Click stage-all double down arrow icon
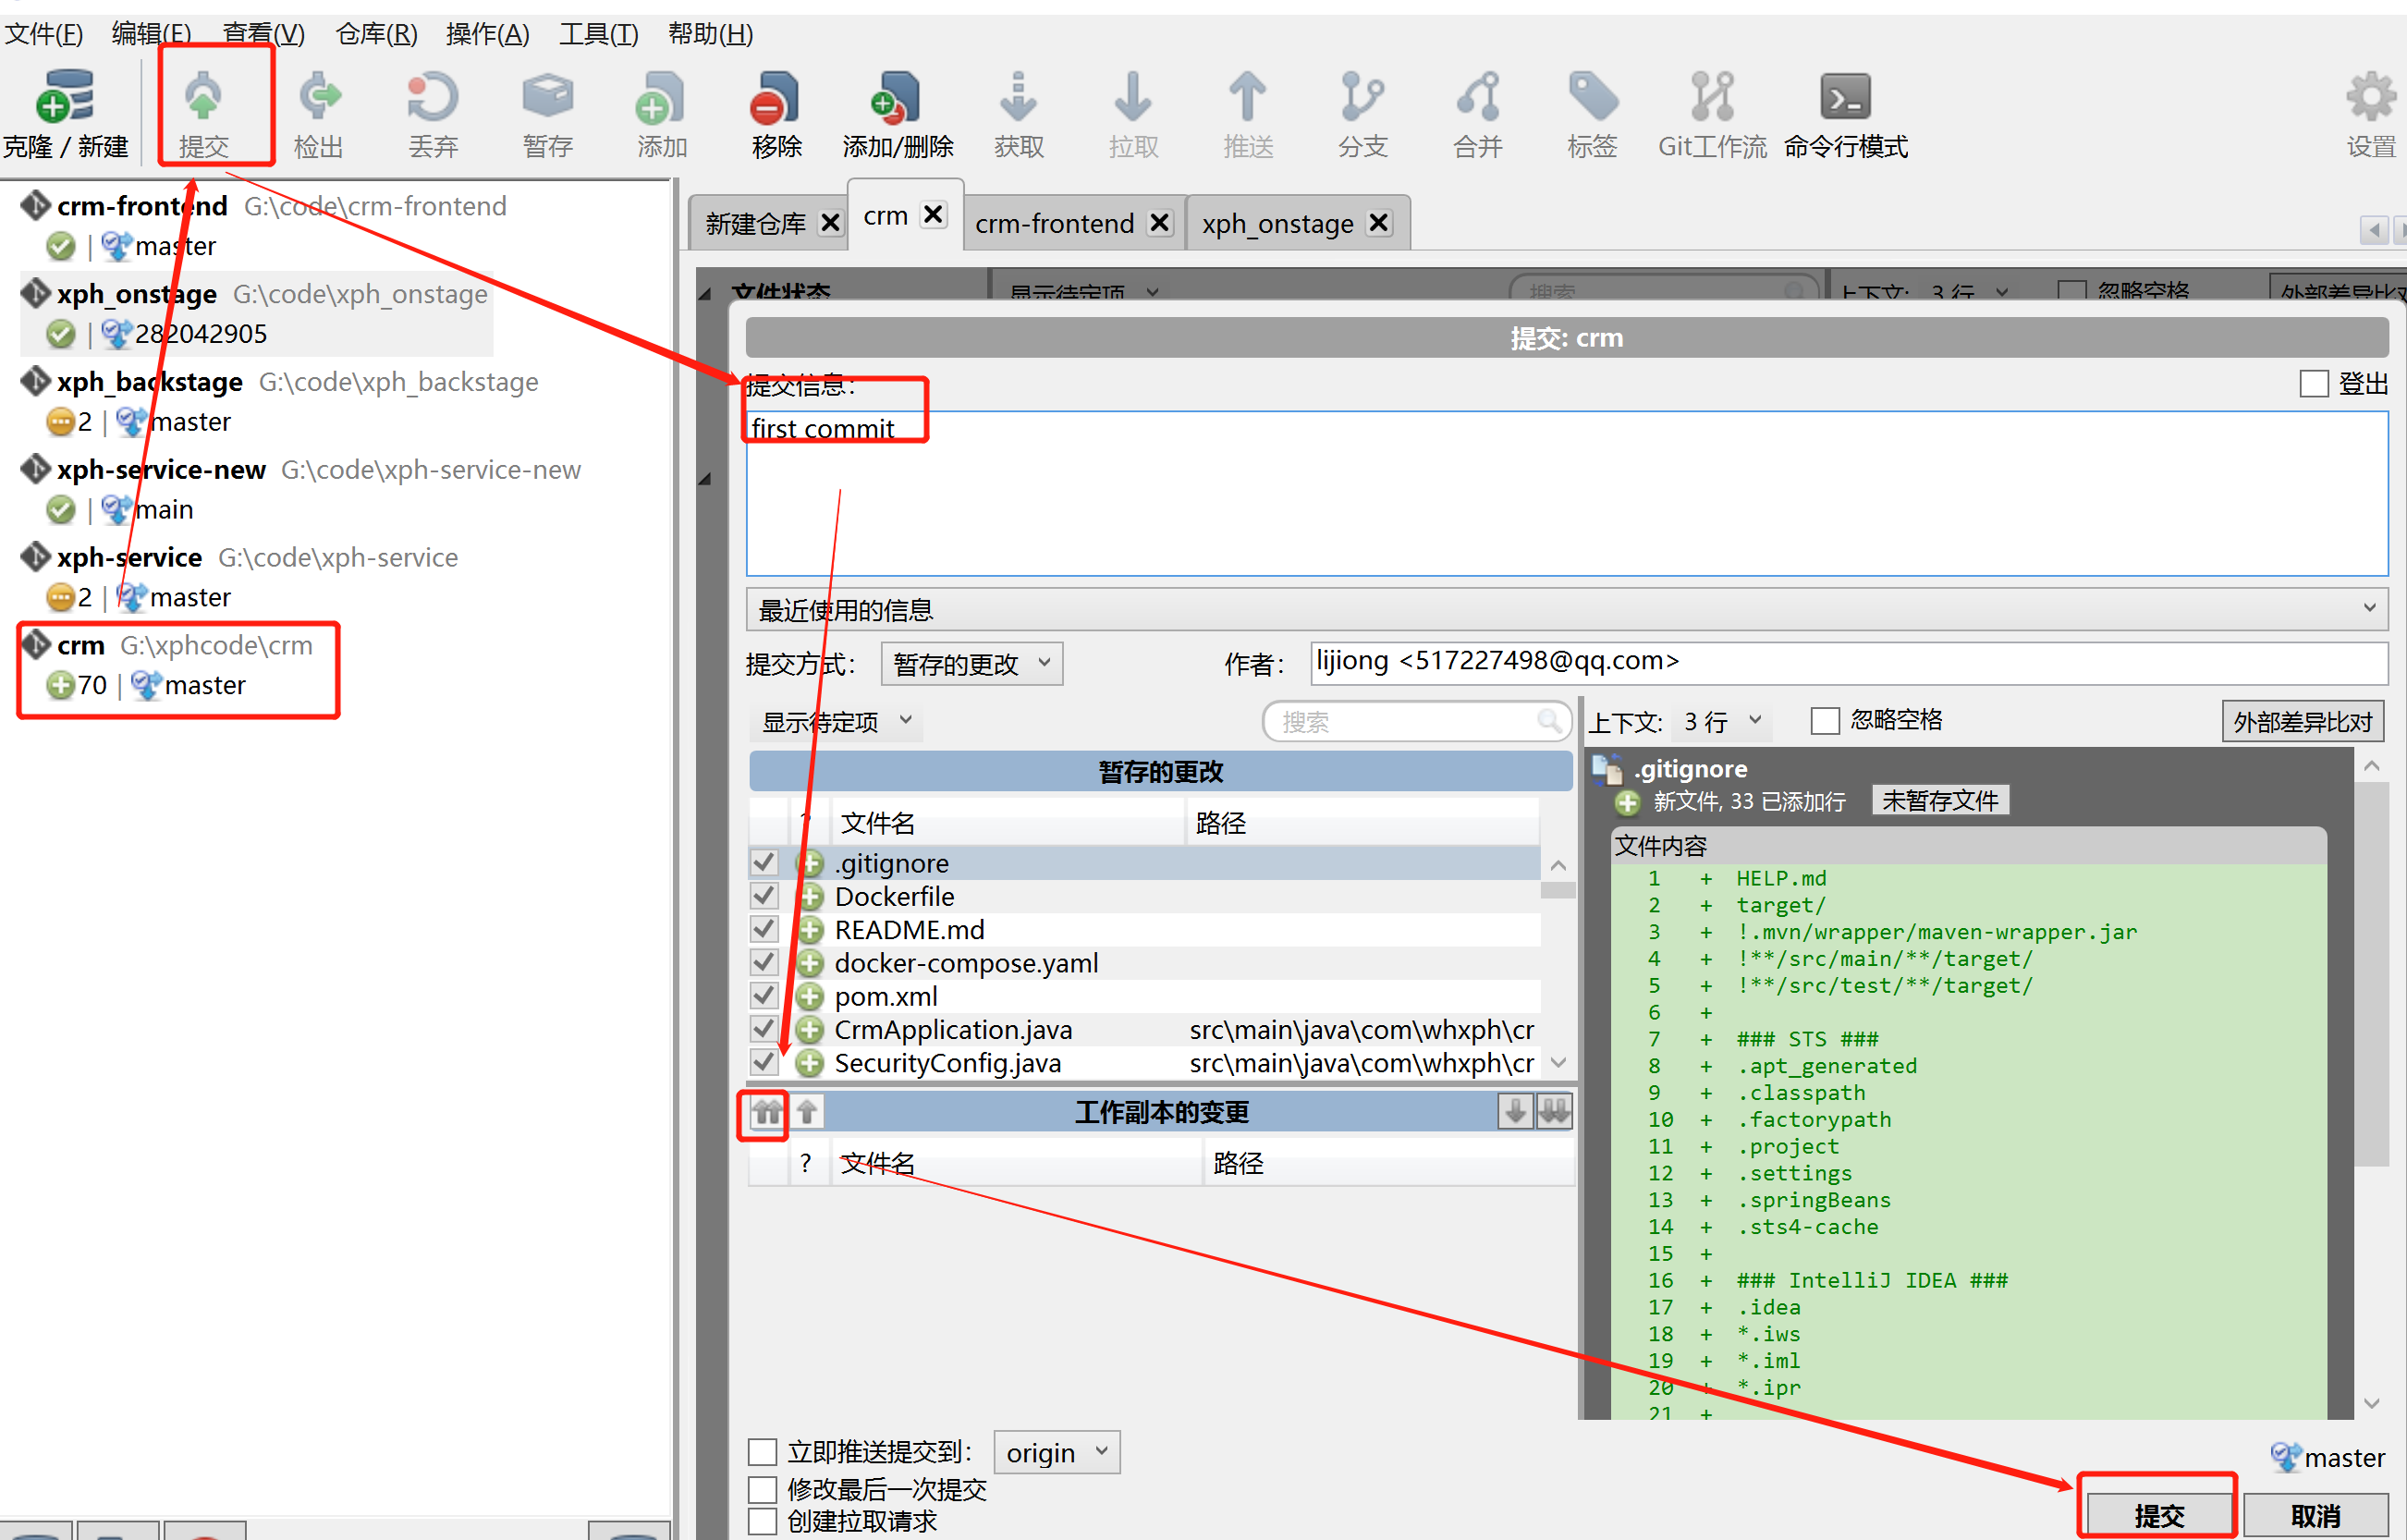The height and width of the screenshot is (1540, 2407). click(1554, 1111)
